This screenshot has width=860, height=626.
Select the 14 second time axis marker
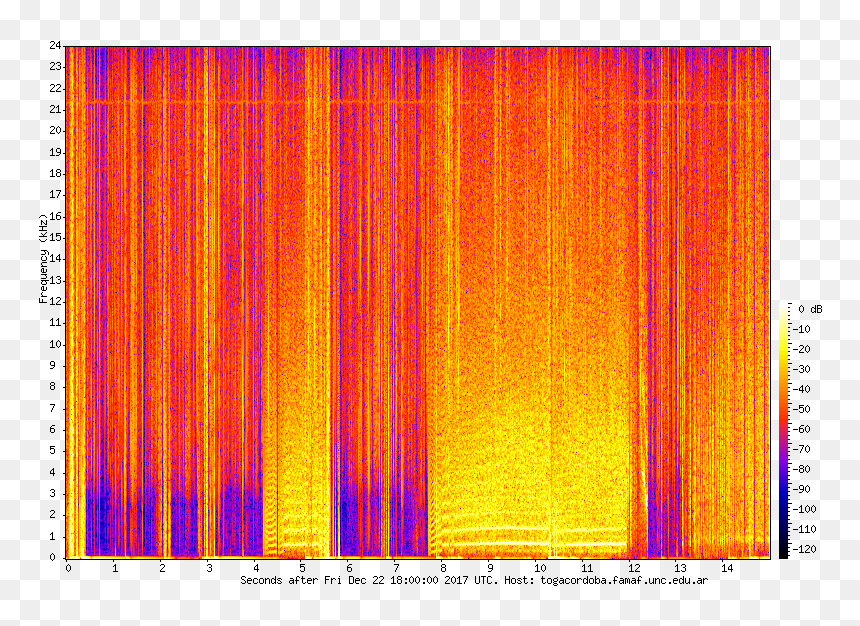click(727, 568)
